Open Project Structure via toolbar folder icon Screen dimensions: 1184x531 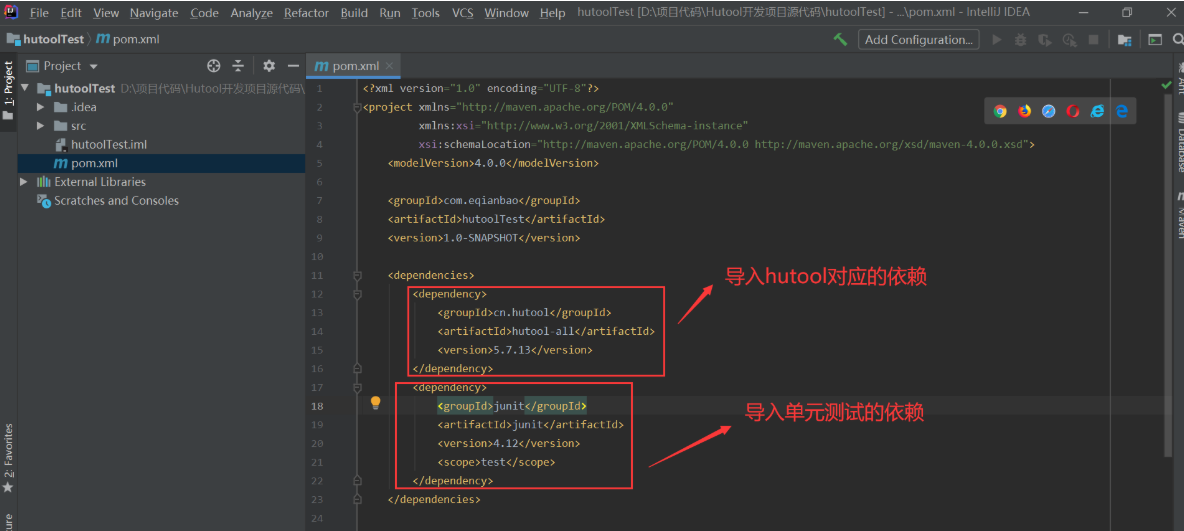pos(1124,39)
